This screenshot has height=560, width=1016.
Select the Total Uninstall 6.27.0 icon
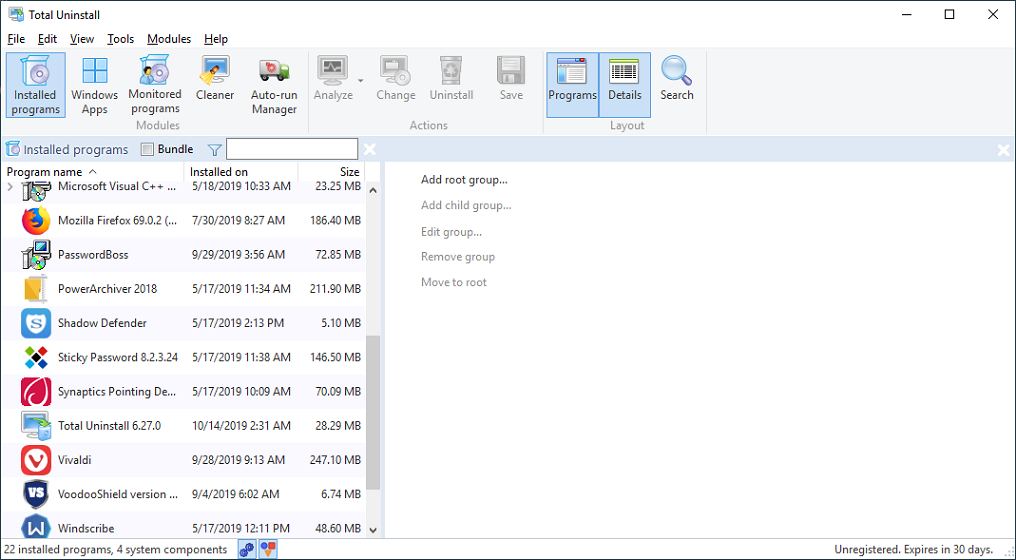36,426
